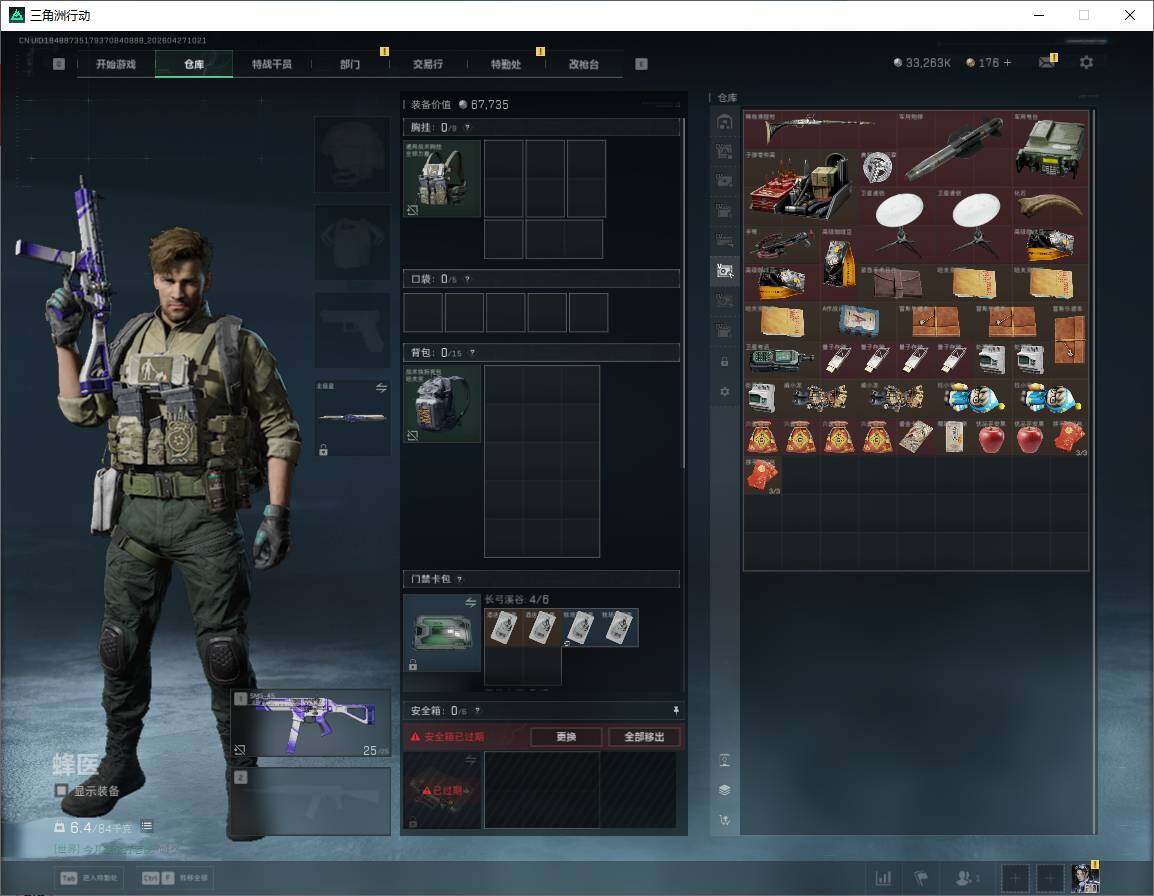
Task: Click the 33,263K currency balance
Action: click(922, 63)
